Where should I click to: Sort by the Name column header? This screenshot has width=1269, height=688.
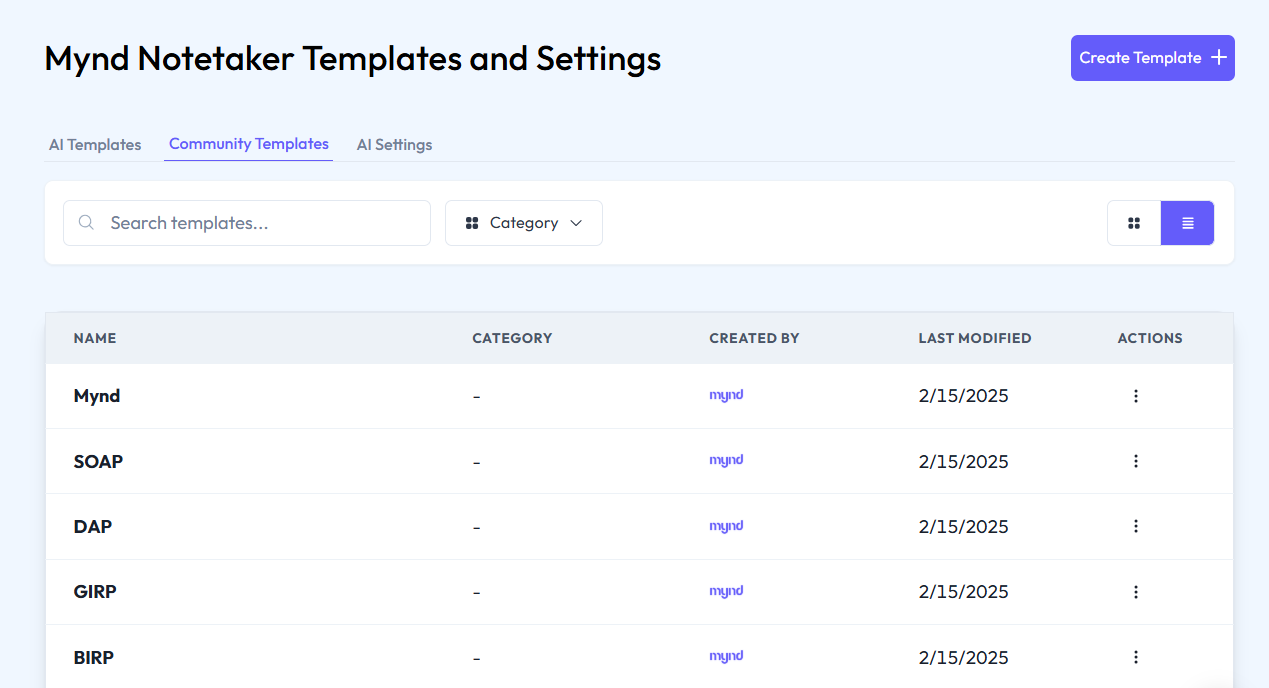coord(95,338)
